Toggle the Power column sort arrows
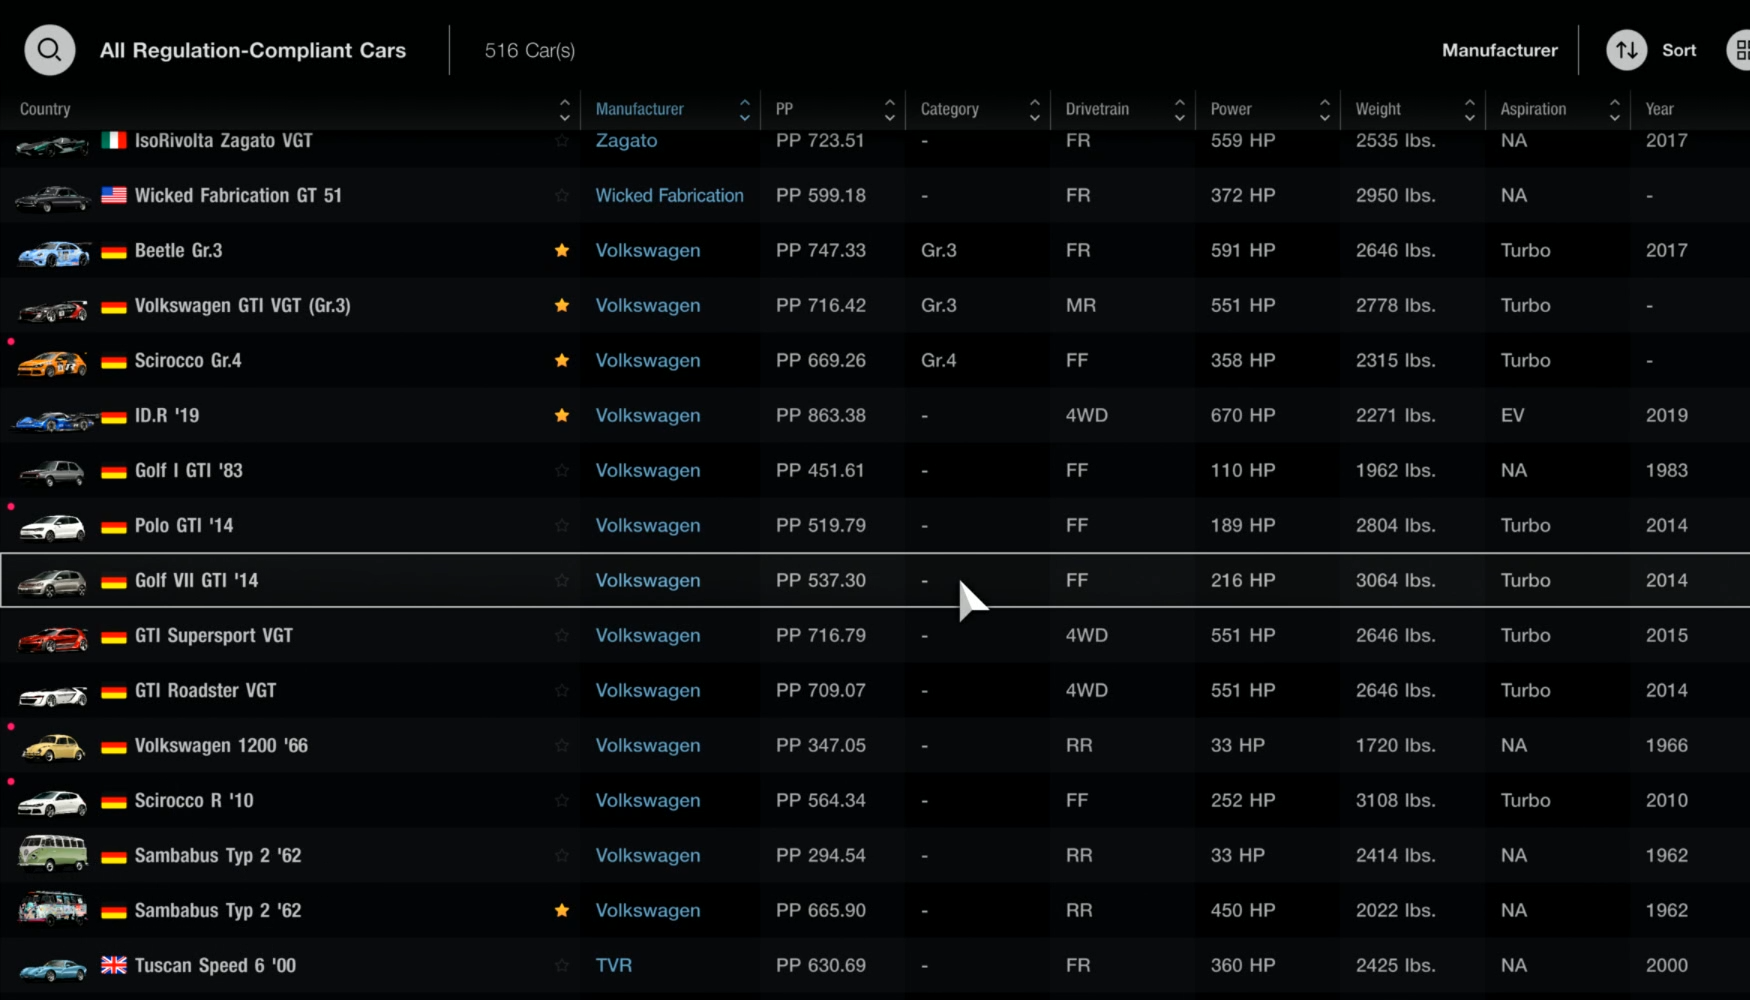Viewport: 1750px width, 1000px height. click(x=1325, y=109)
